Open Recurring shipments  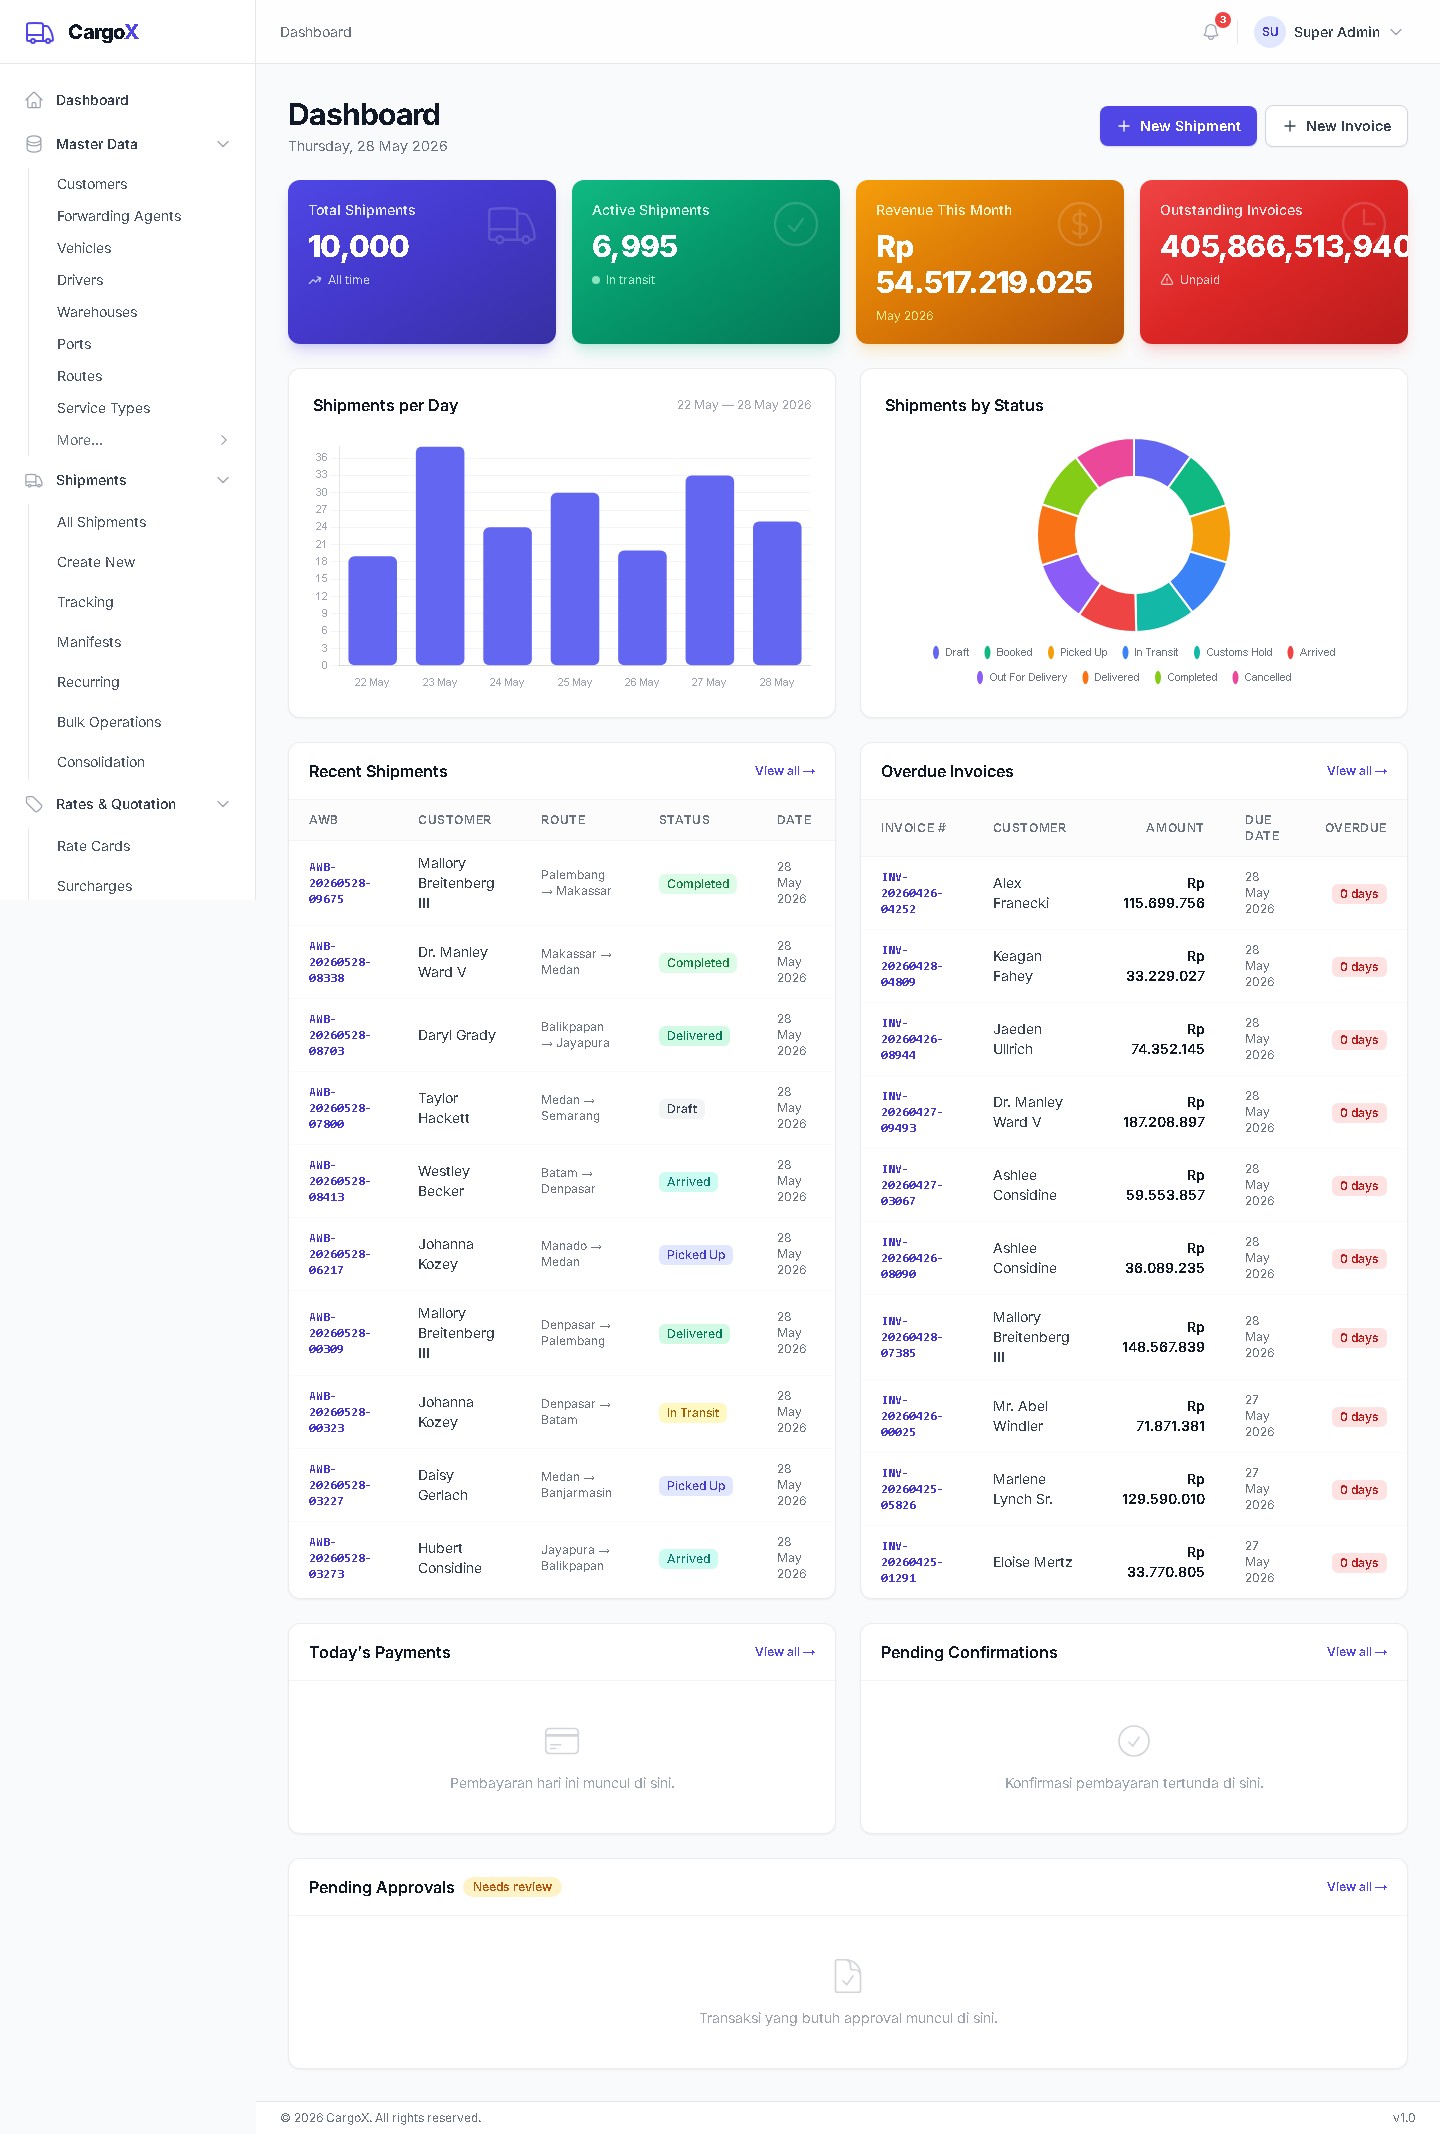[88, 682]
